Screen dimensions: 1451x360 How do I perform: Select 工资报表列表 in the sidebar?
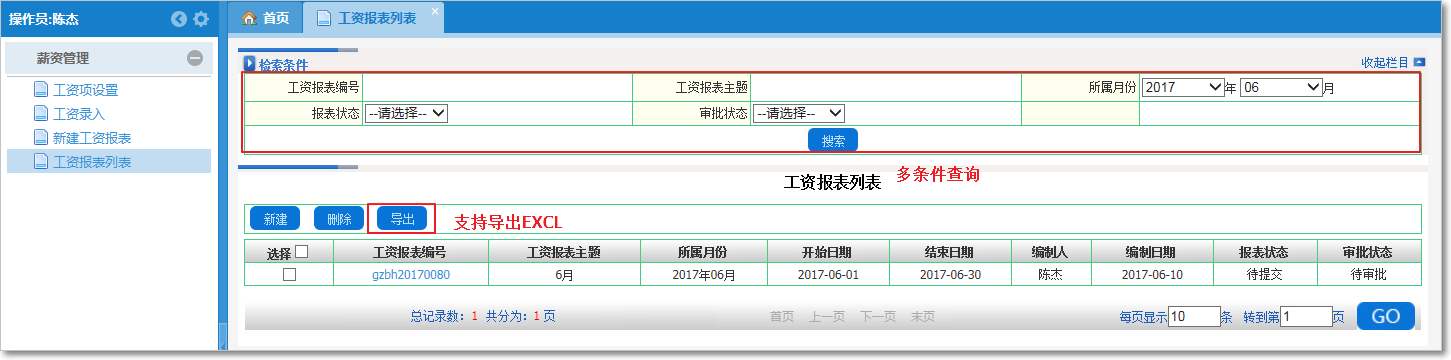pos(92,162)
